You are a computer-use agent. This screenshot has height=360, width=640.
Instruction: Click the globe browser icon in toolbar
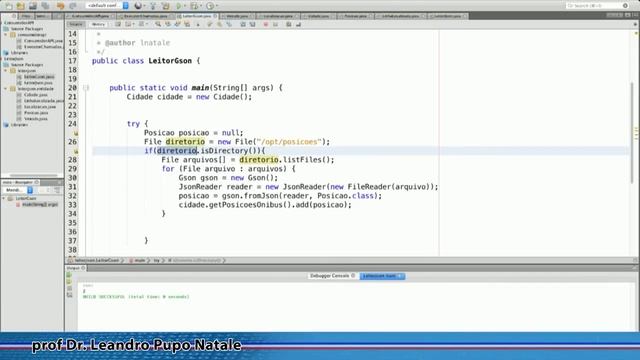click(x=139, y=6)
